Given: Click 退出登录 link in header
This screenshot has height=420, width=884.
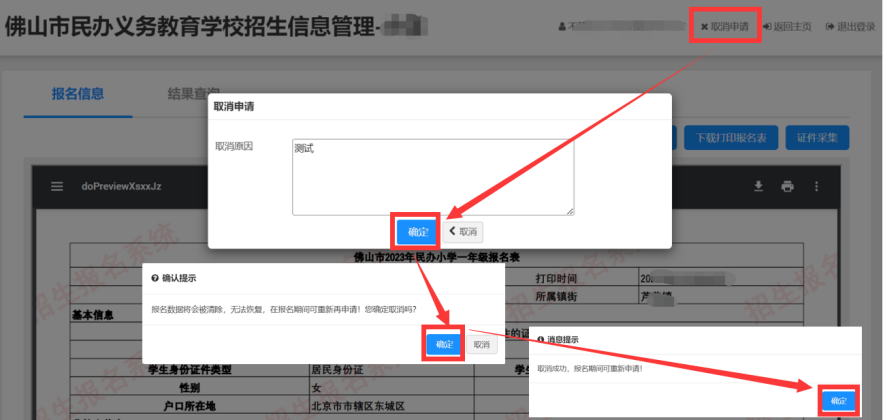Looking at the screenshot, I should [850, 26].
